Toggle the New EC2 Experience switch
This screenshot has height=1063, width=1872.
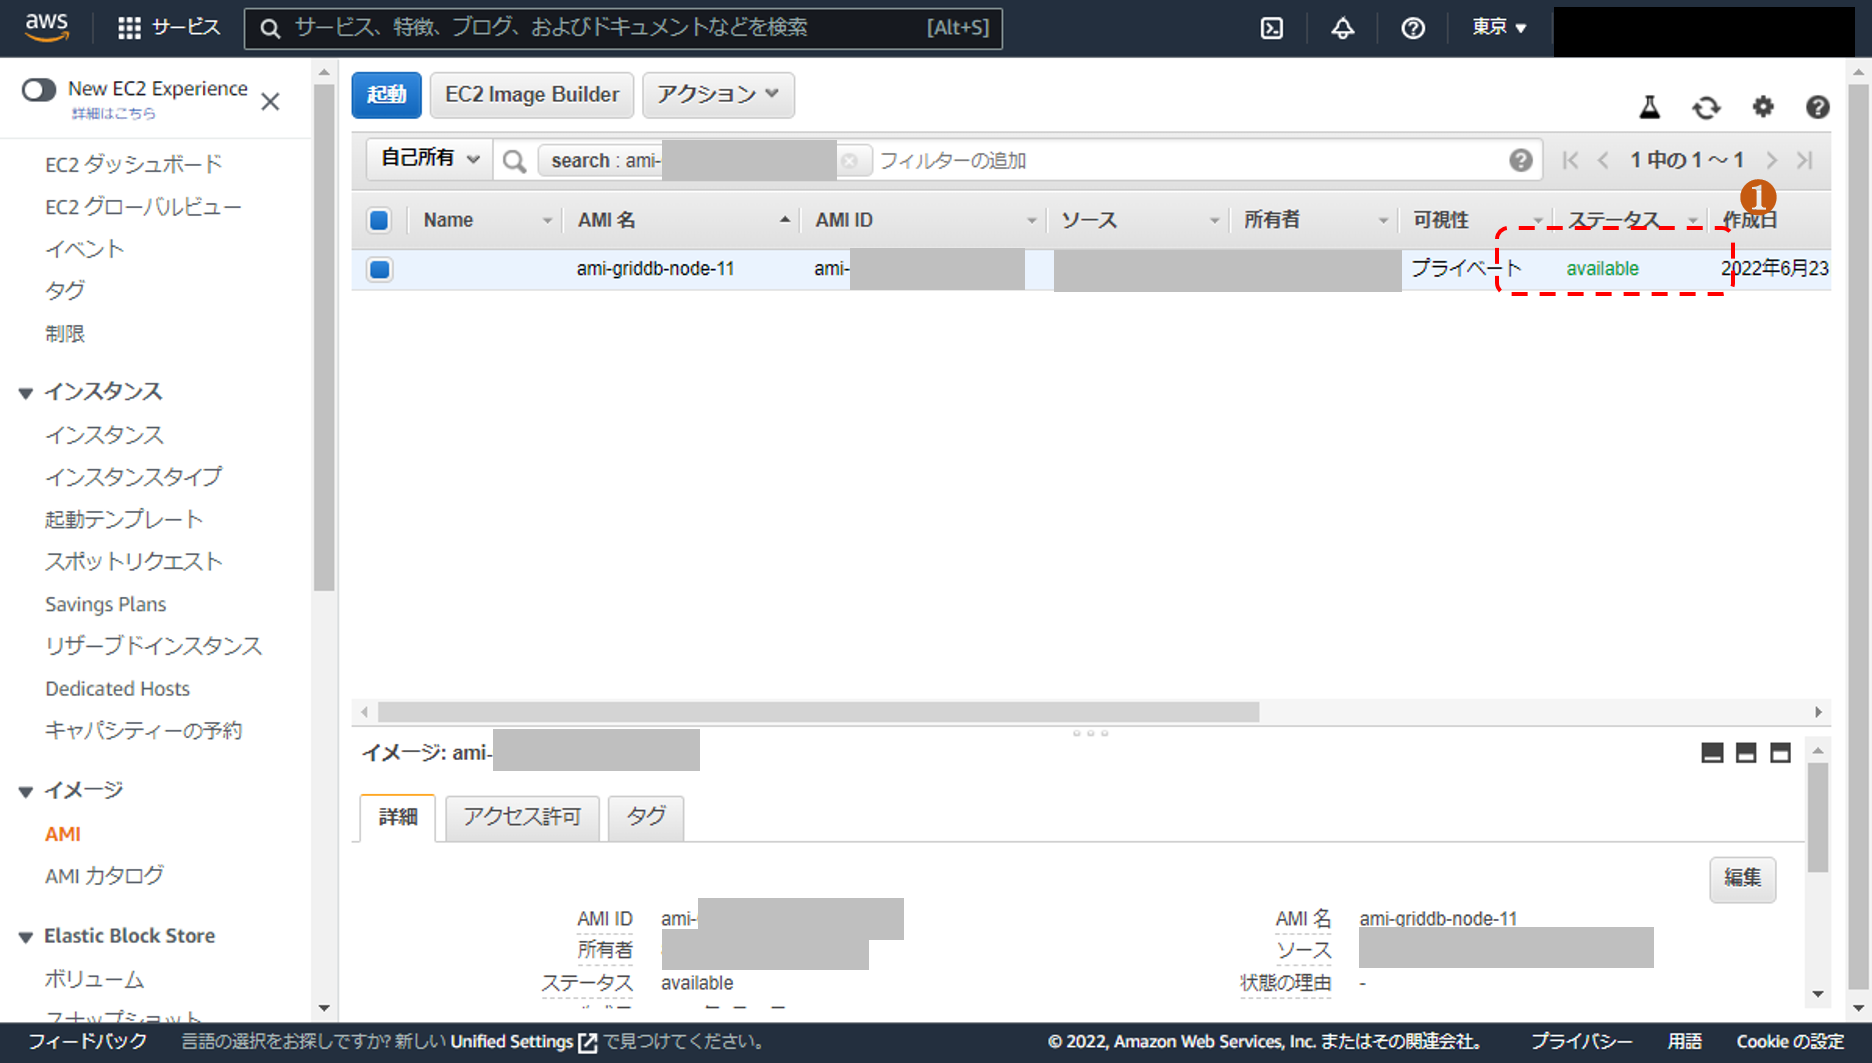click(39, 90)
